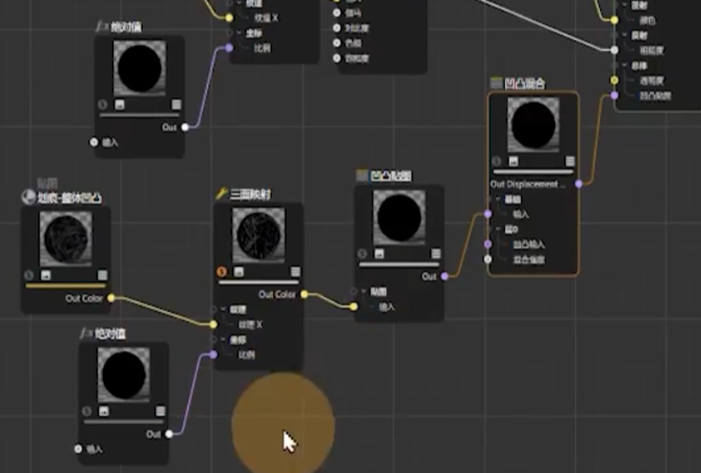
Task: Toggle the round icon under 凹凸混合 preview
Action: pos(497,160)
